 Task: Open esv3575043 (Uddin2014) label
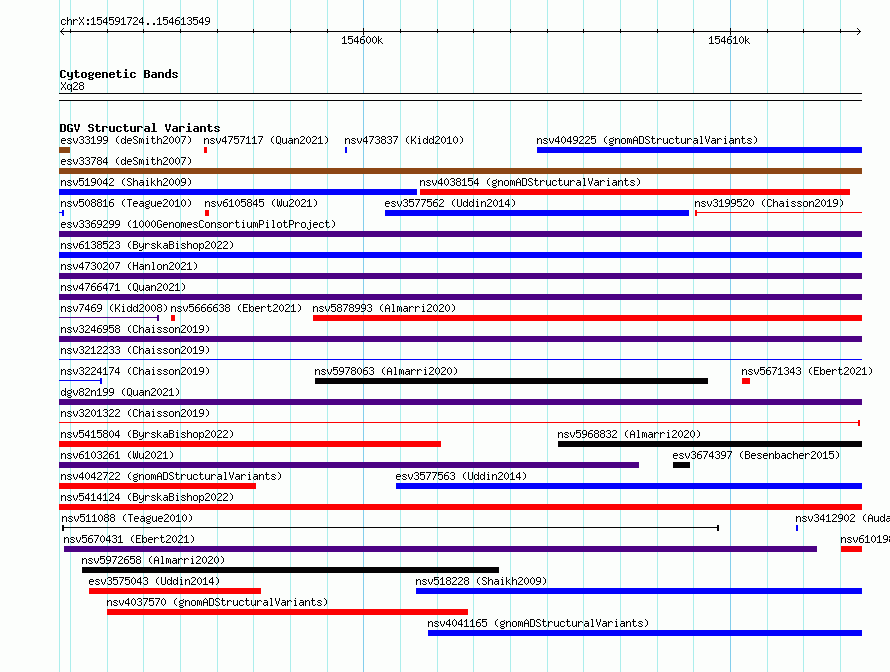point(154,581)
